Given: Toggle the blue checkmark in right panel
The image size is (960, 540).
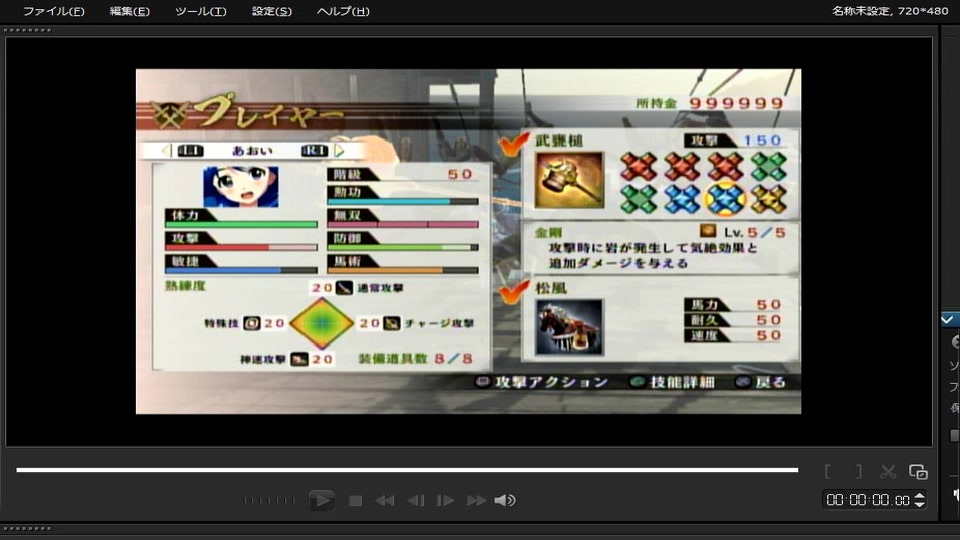Looking at the screenshot, I should (947, 319).
